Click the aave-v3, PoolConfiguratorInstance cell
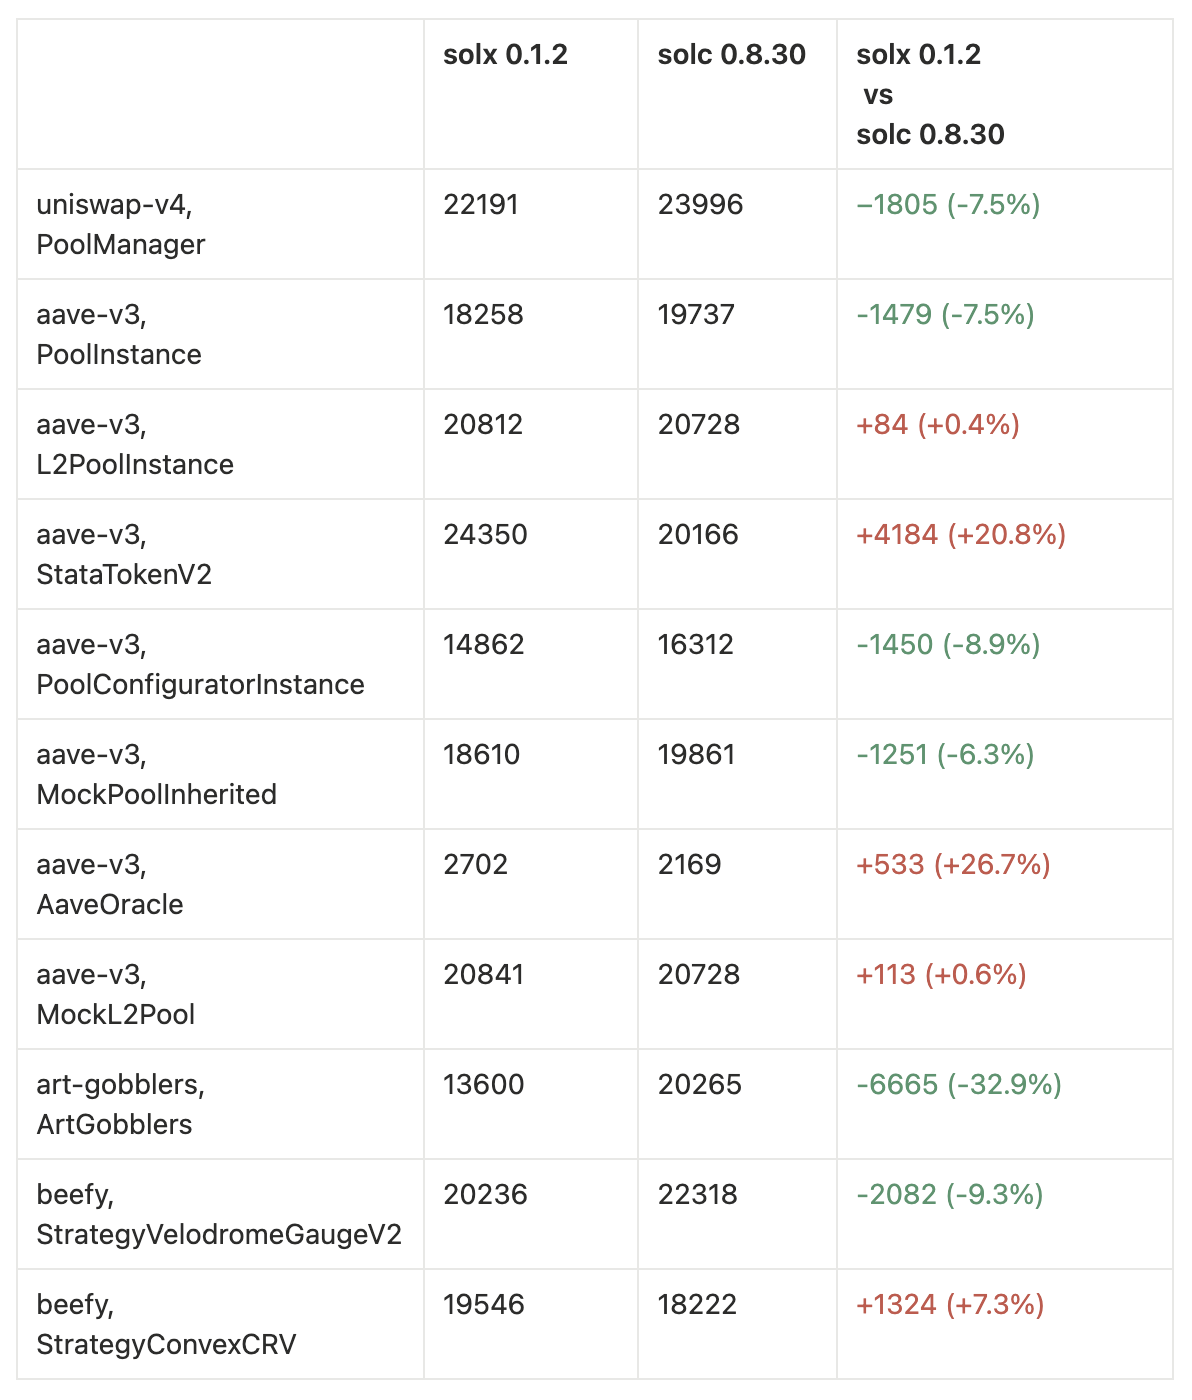 click(200, 664)
